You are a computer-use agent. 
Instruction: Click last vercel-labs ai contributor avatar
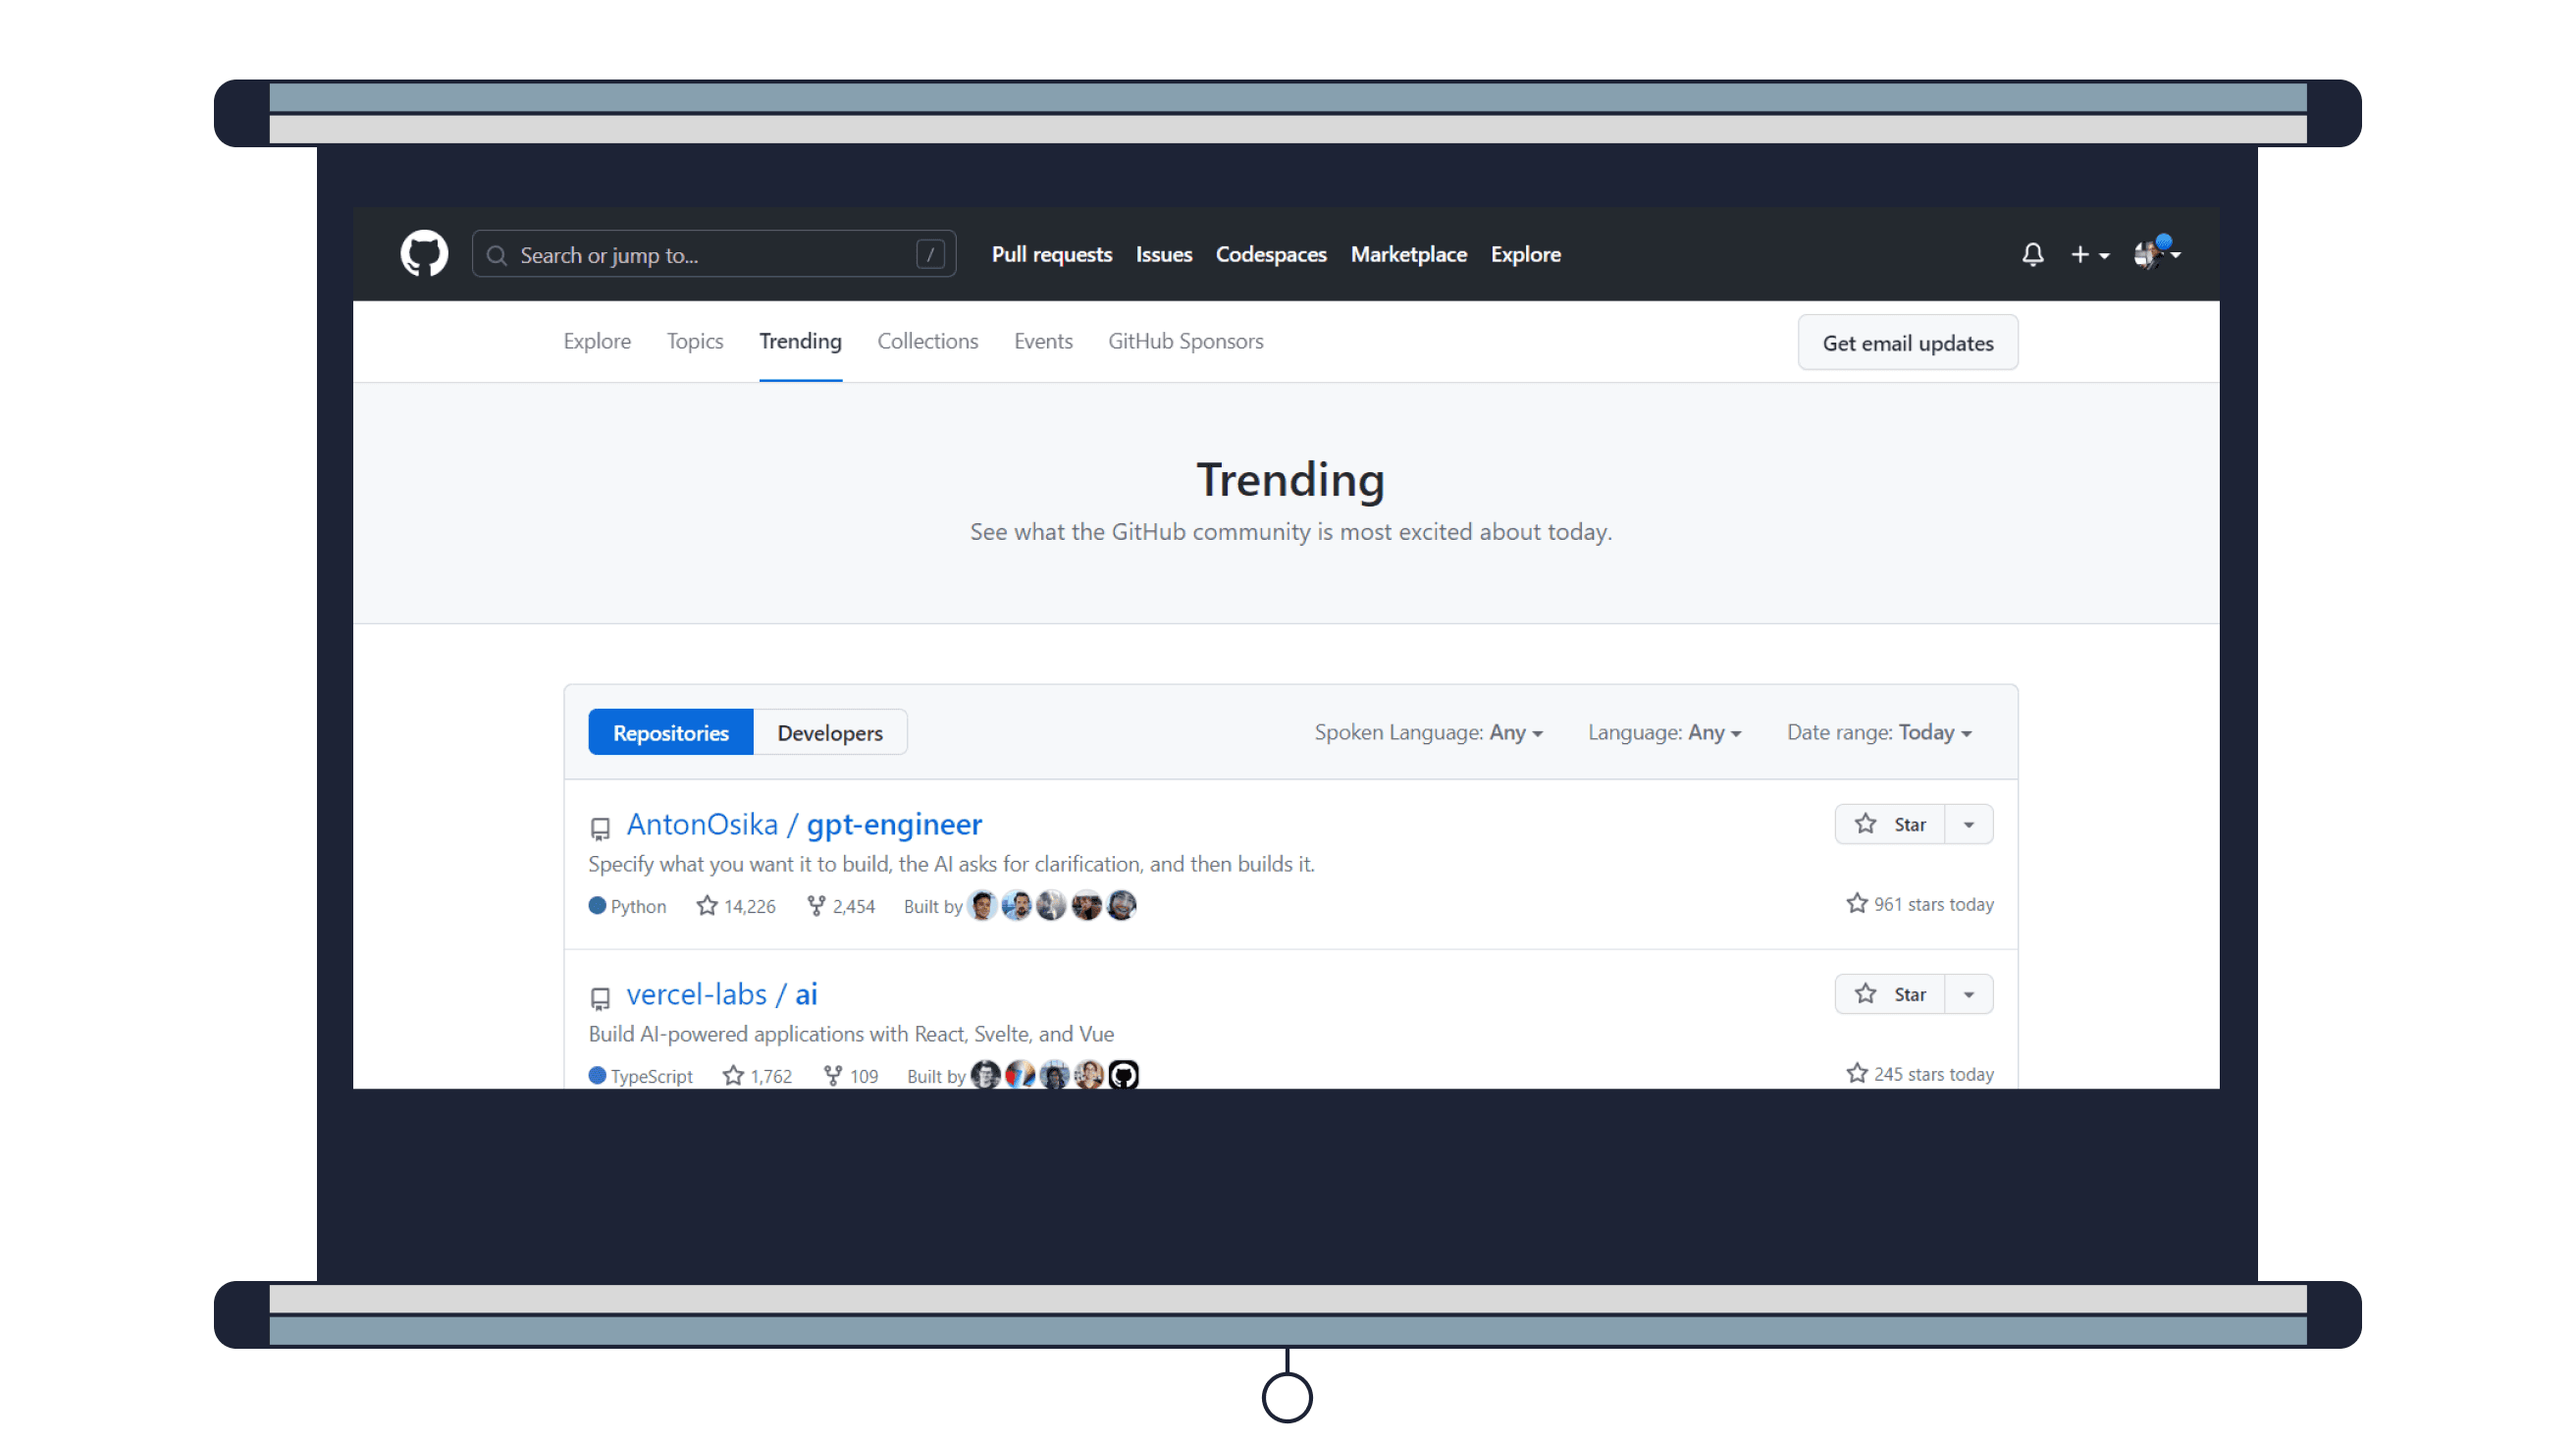pos(1124,1076)
